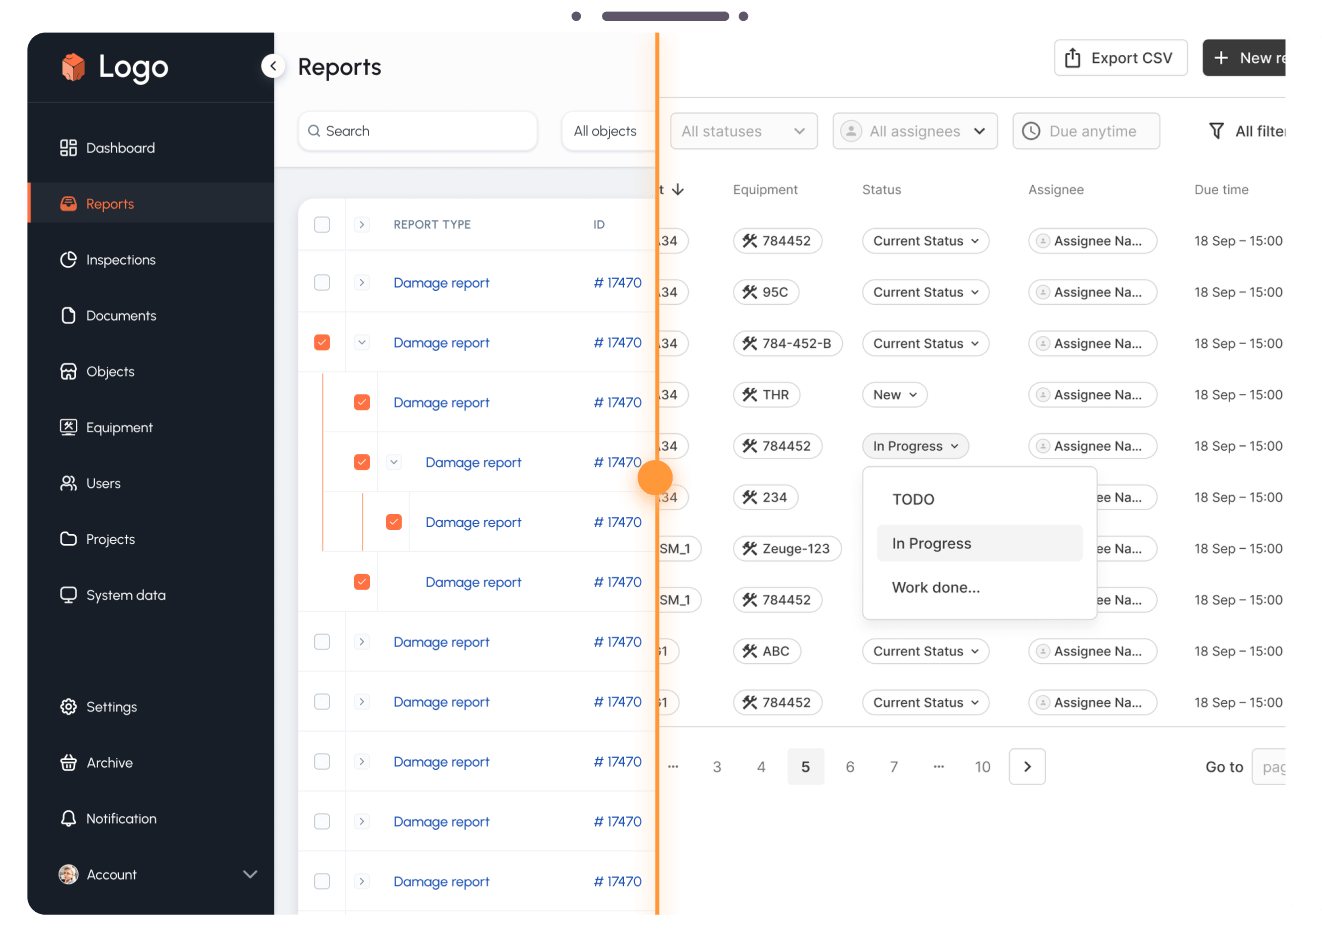Open the All statuses dropdown
1322x947 pixels.
tap(744, 131)
